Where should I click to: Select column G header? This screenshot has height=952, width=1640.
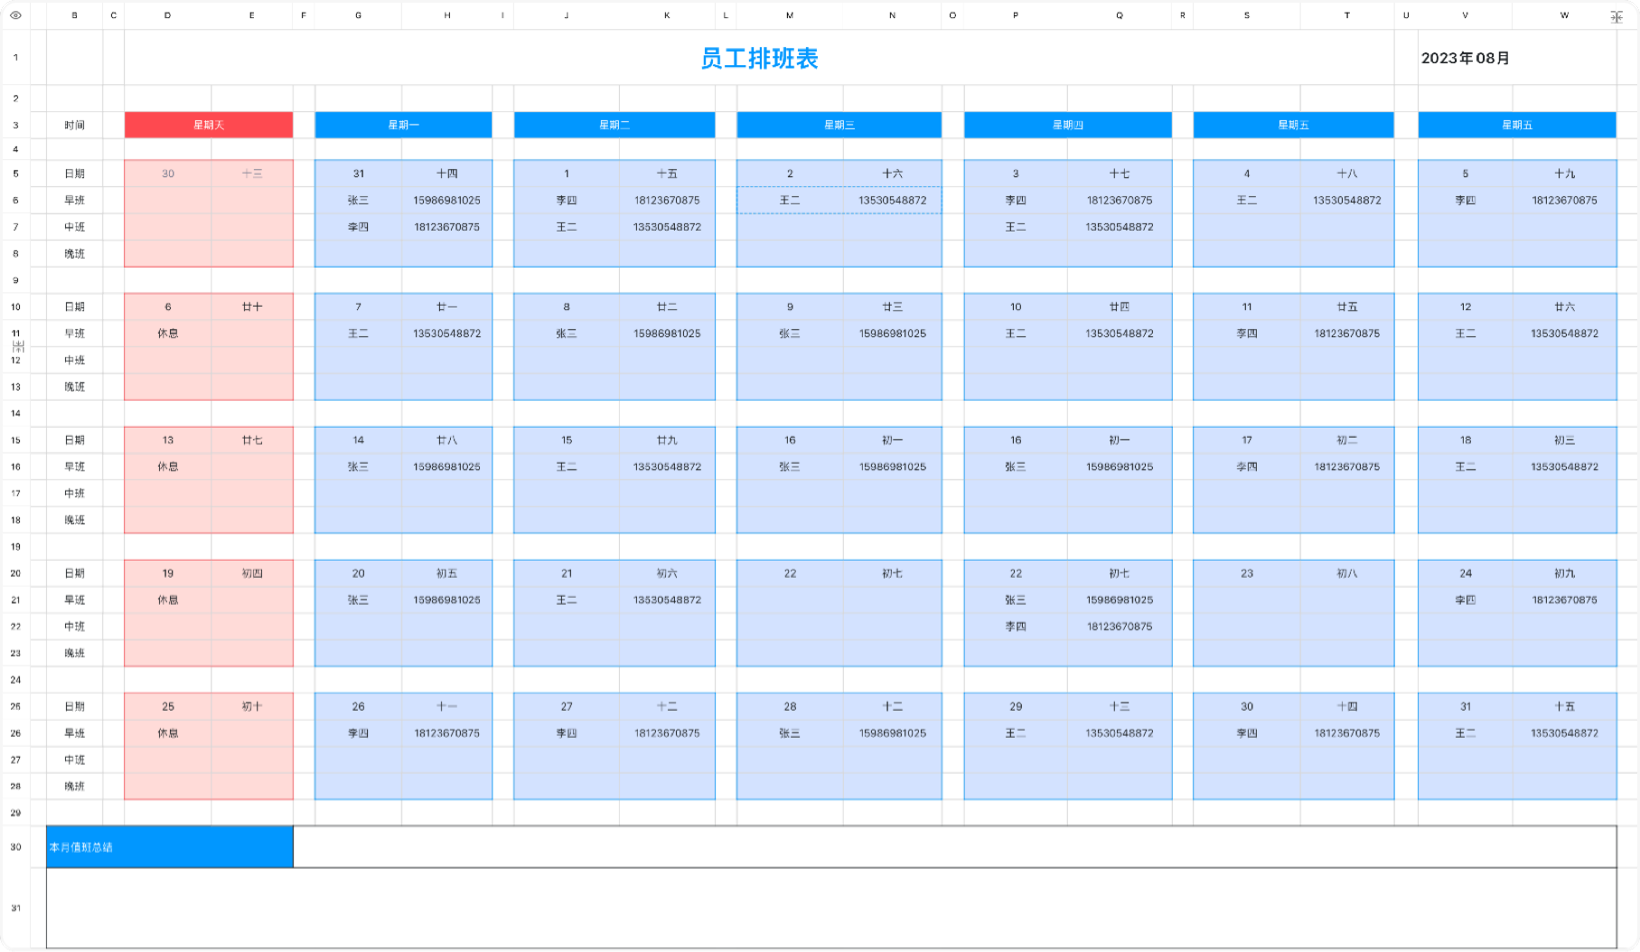(x=358, y=15)
